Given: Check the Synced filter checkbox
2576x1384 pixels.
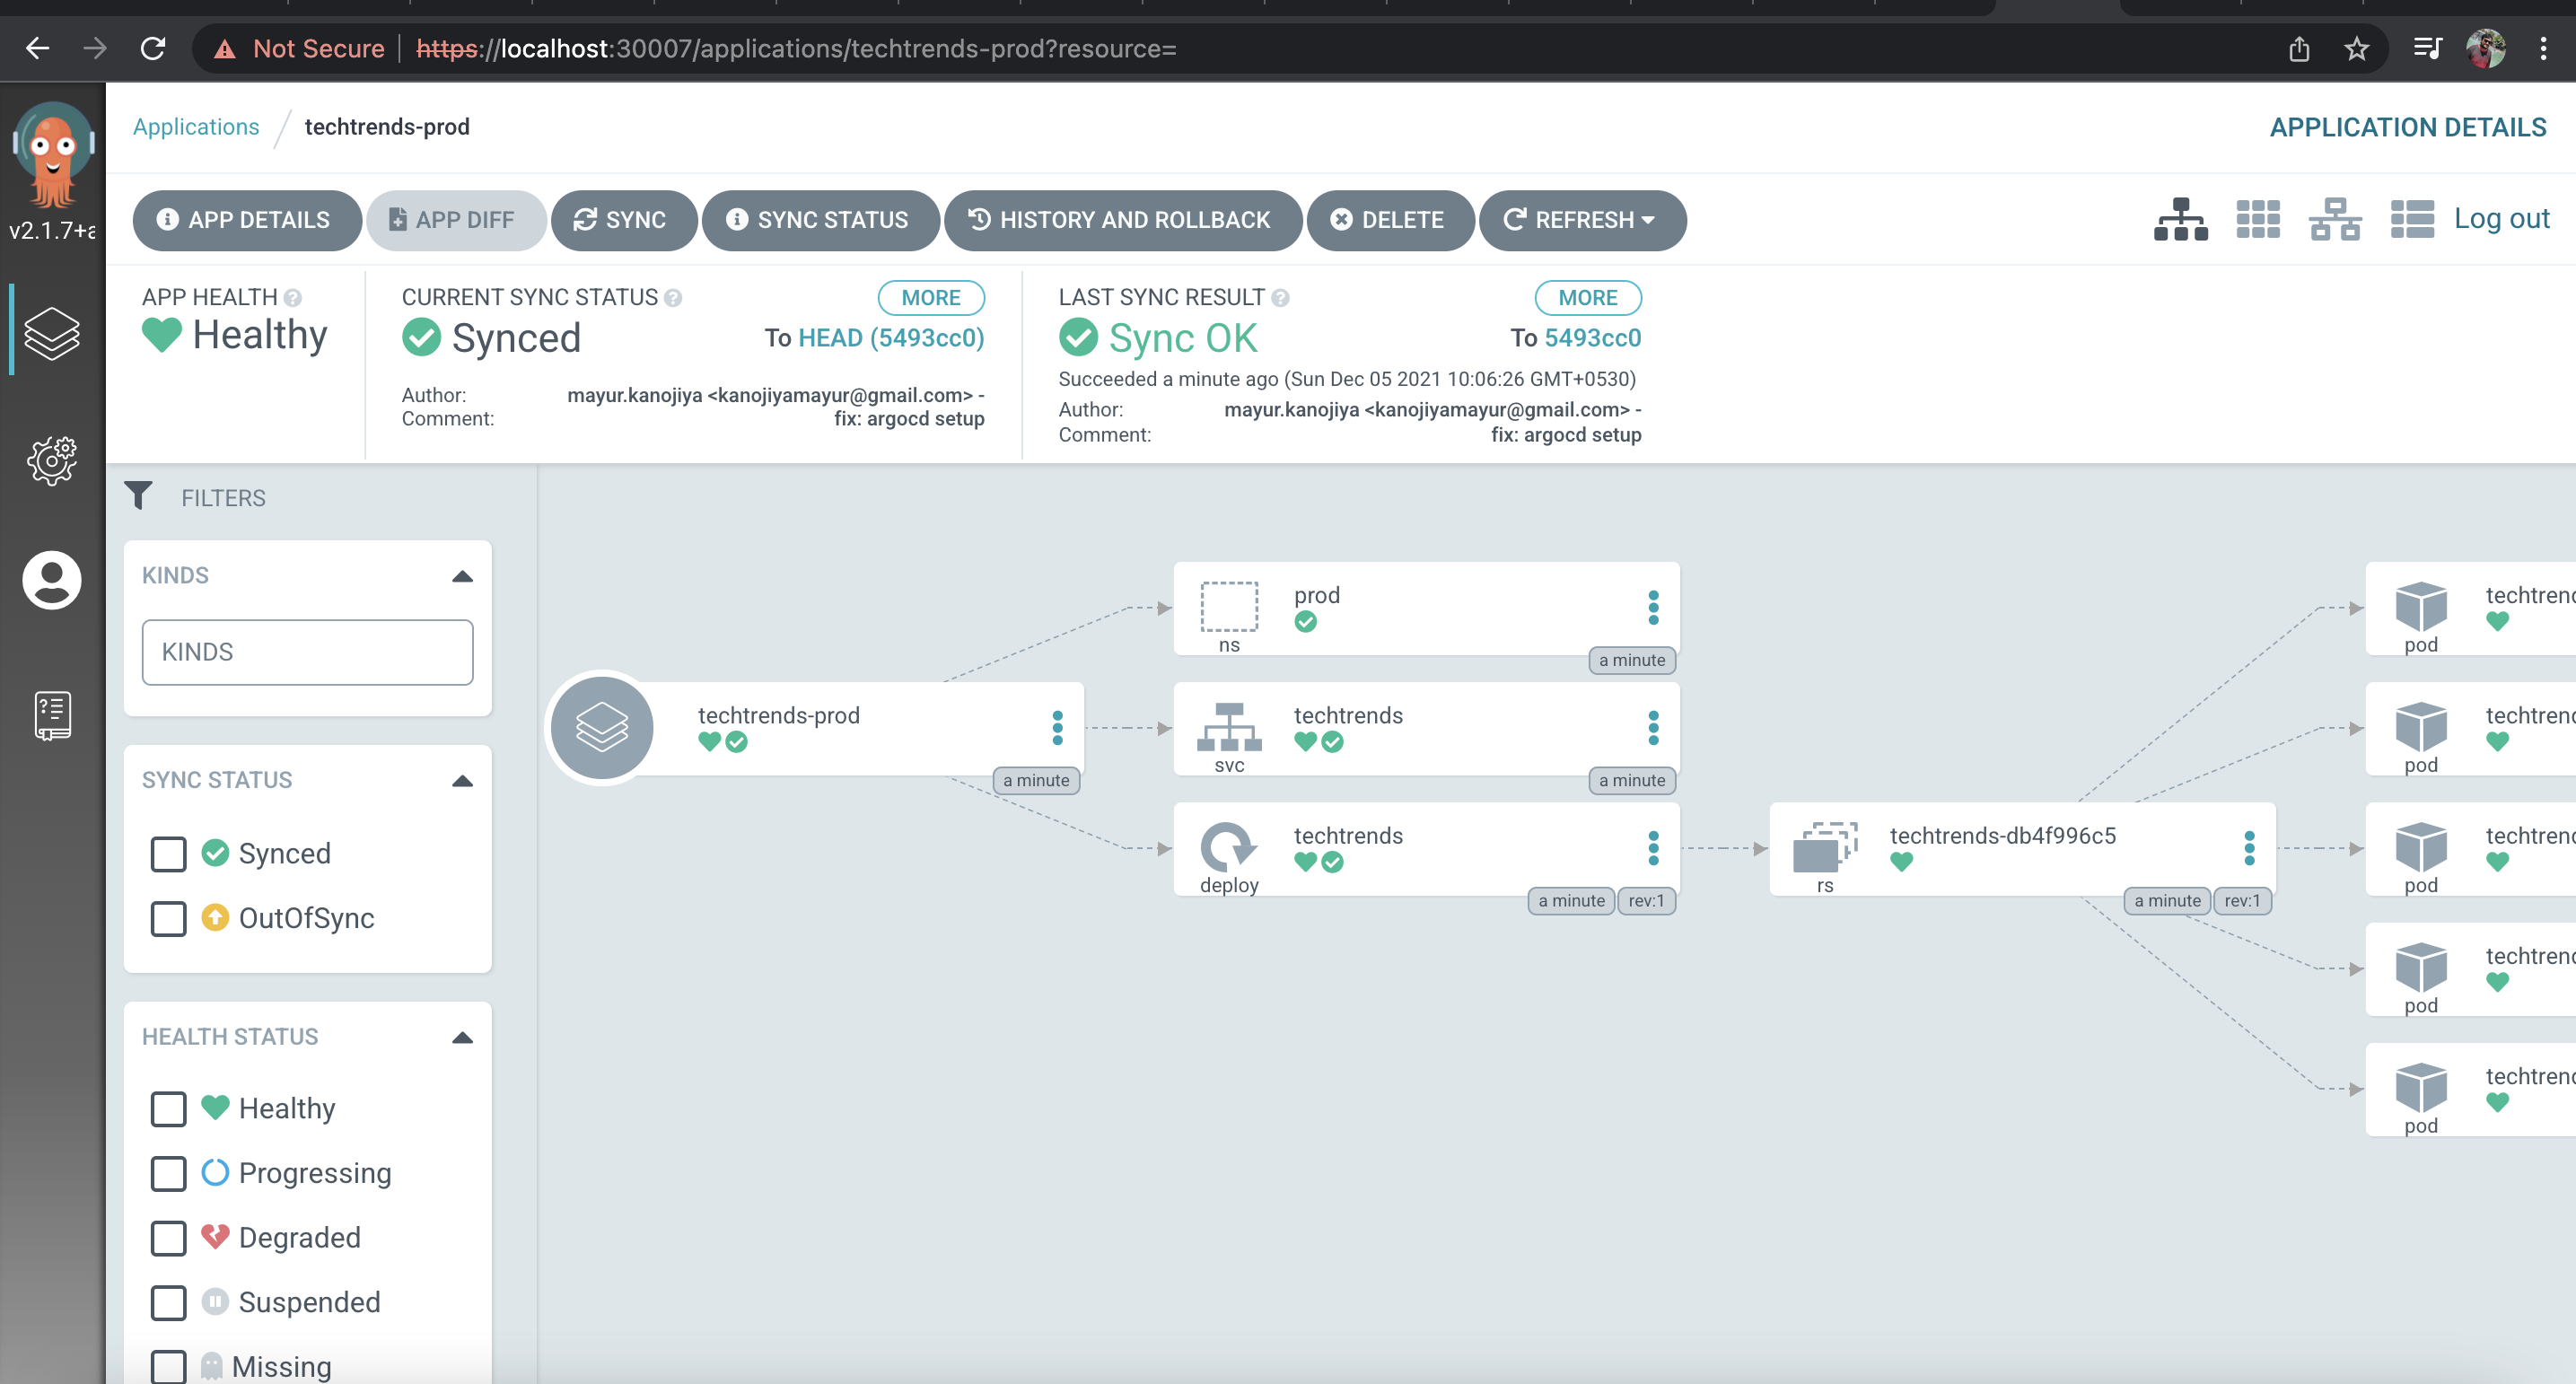Looking at the screenshot, I should (x=168, y=854).
